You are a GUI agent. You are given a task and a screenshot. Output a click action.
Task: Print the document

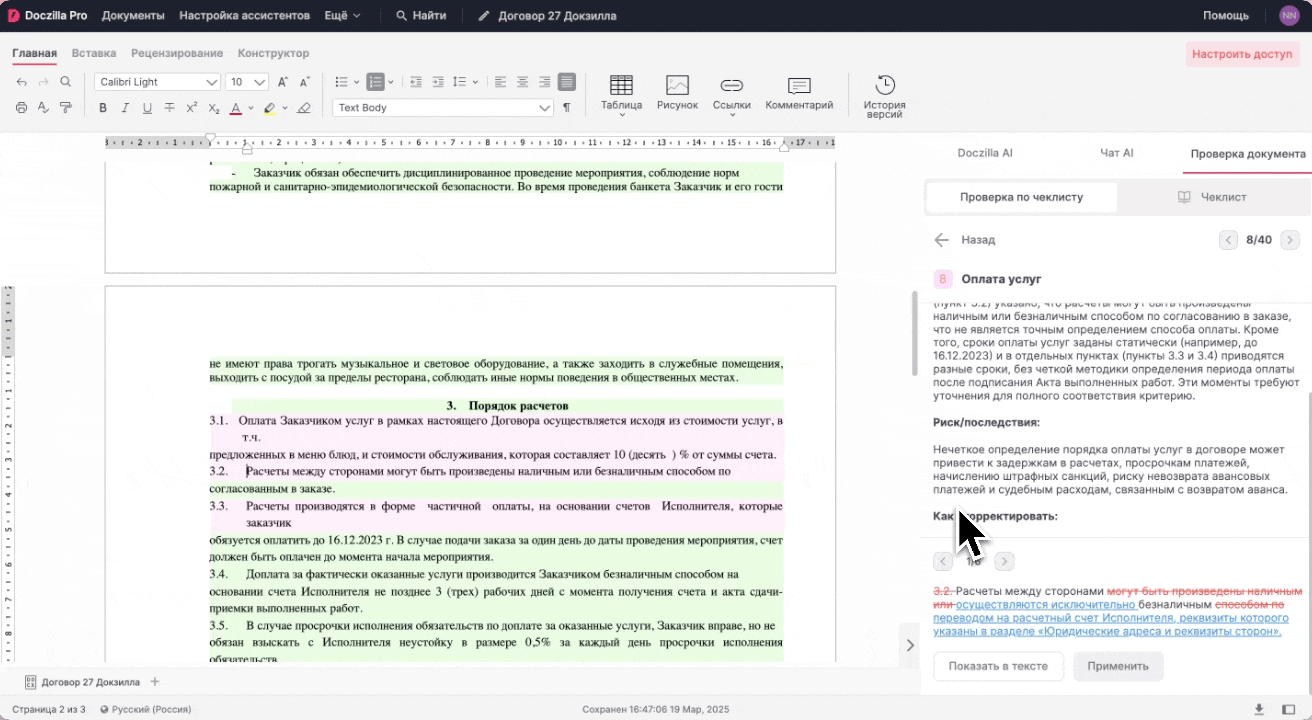coord(22,108)
